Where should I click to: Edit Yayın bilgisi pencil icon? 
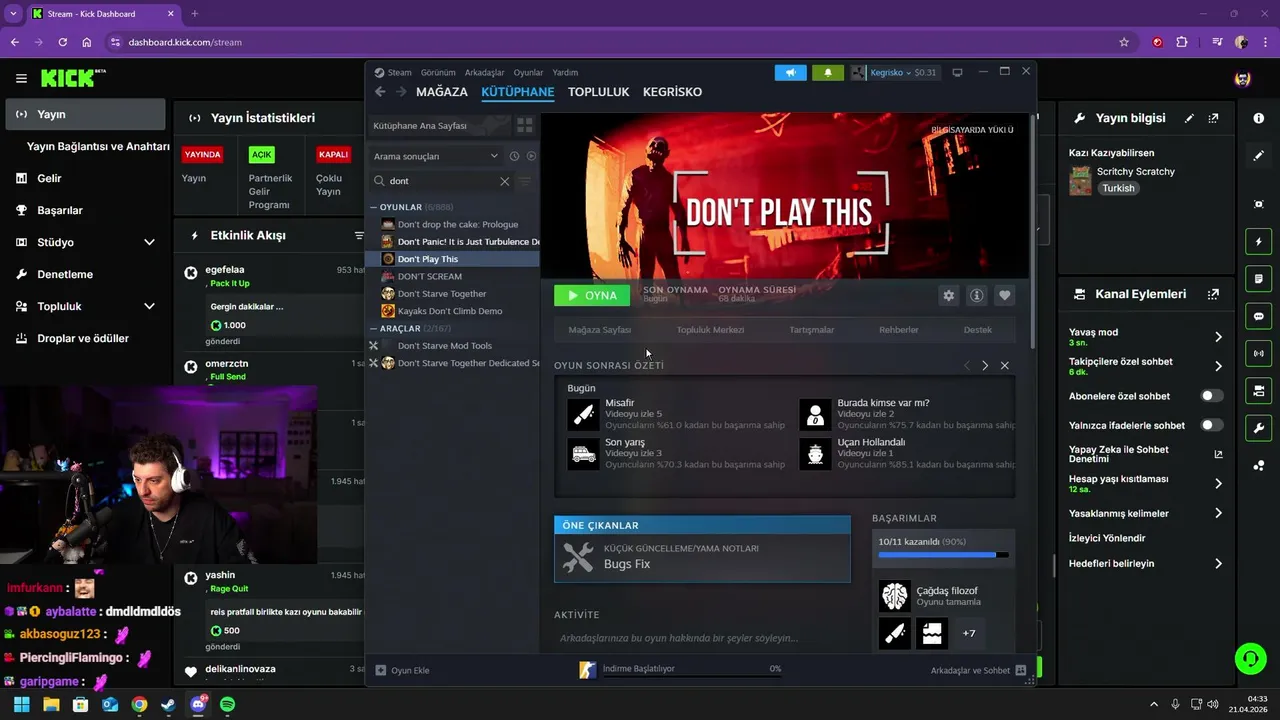click(x=1189, y=118)
